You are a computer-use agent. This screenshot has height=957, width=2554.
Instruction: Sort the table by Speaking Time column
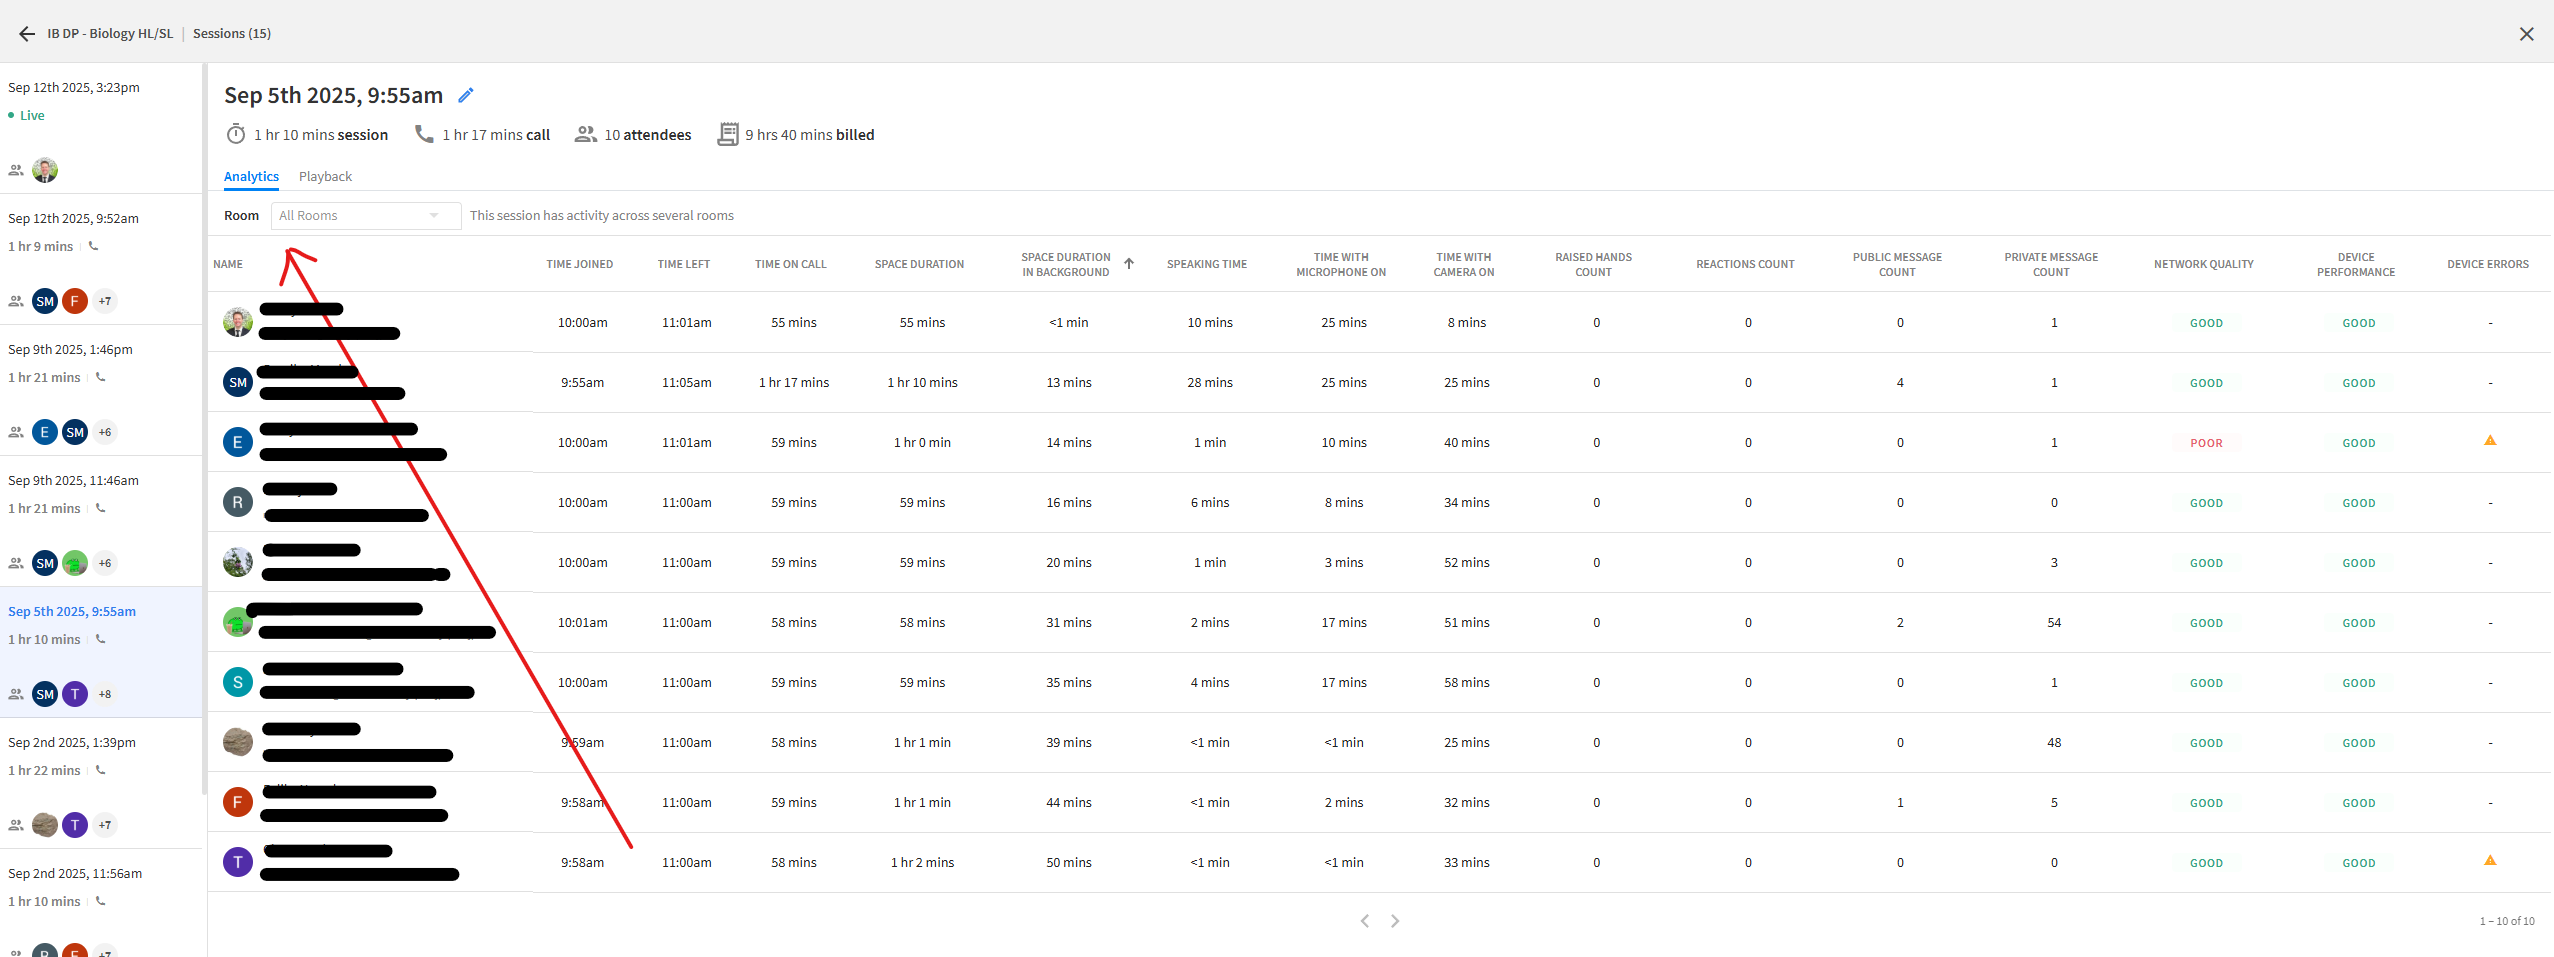point(1206,265)
